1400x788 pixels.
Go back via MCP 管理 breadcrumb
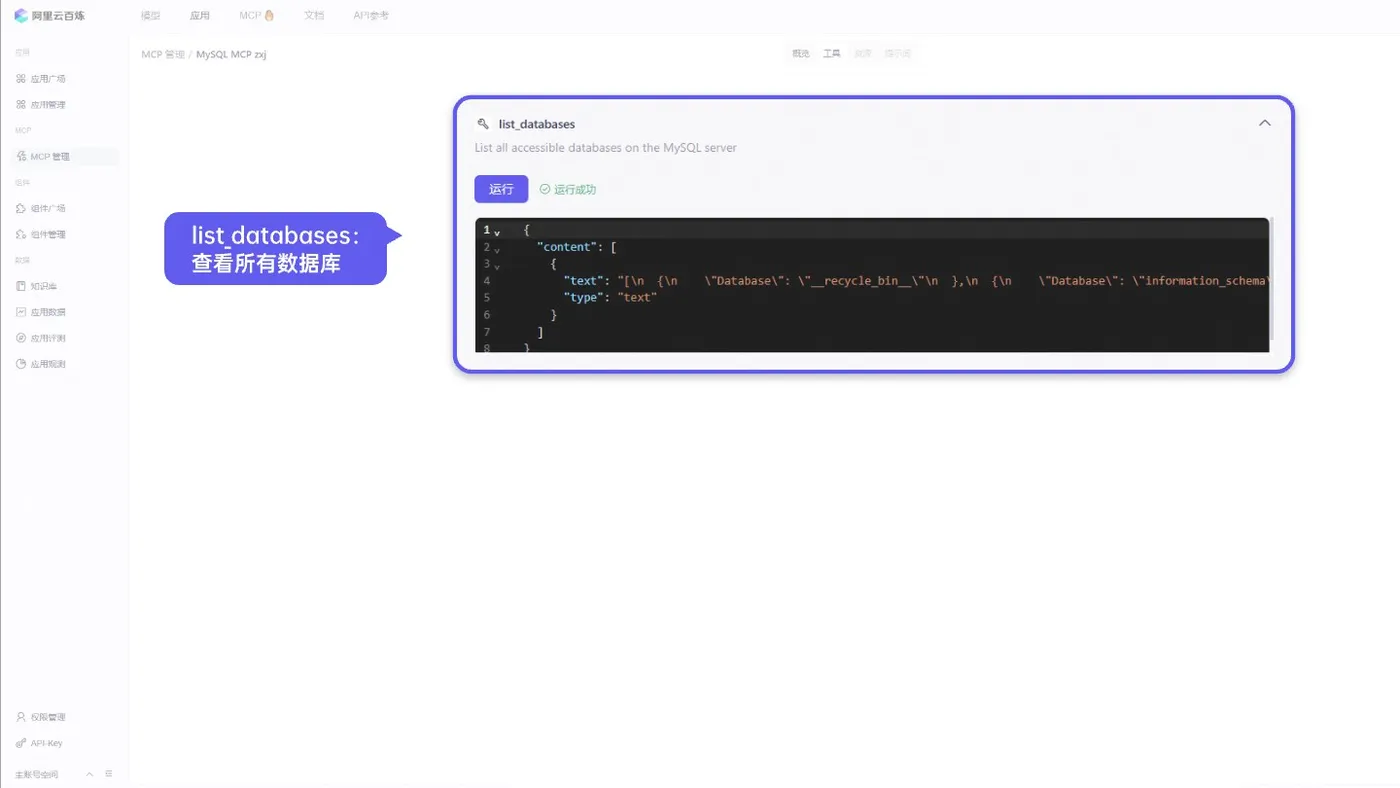[163, 54]
